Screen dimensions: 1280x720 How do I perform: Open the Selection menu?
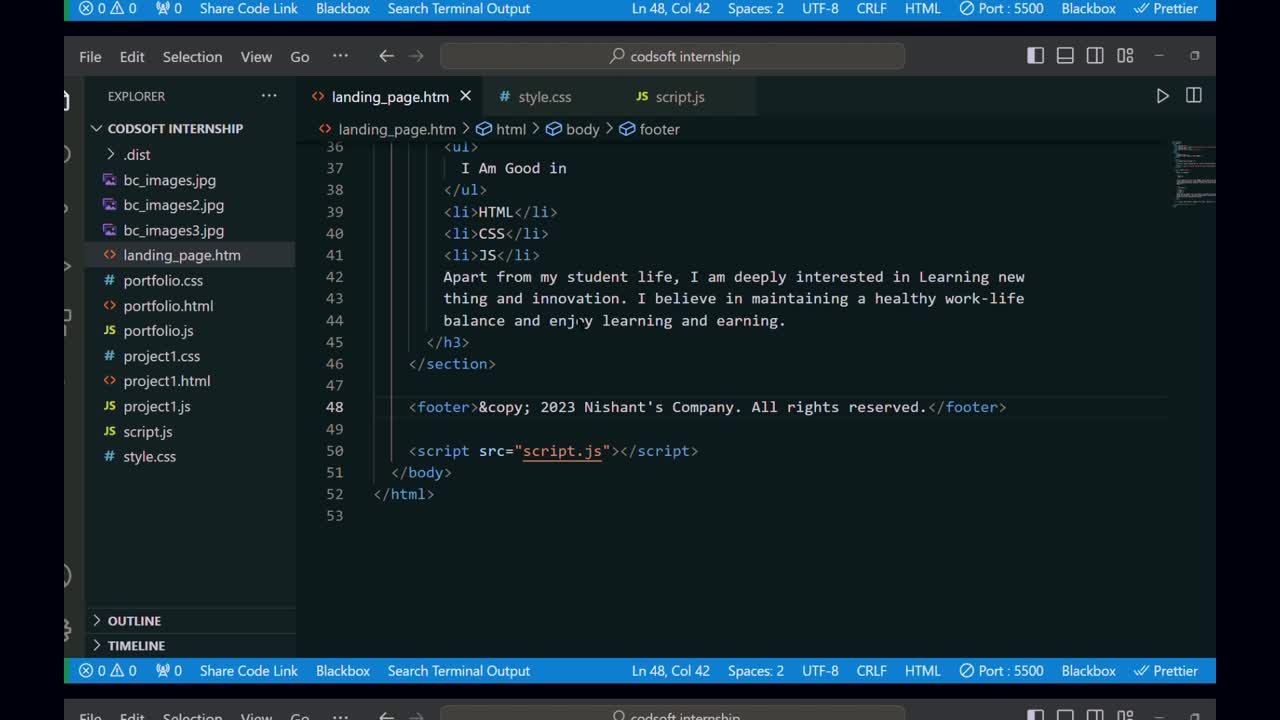click(x=192, y=57)
